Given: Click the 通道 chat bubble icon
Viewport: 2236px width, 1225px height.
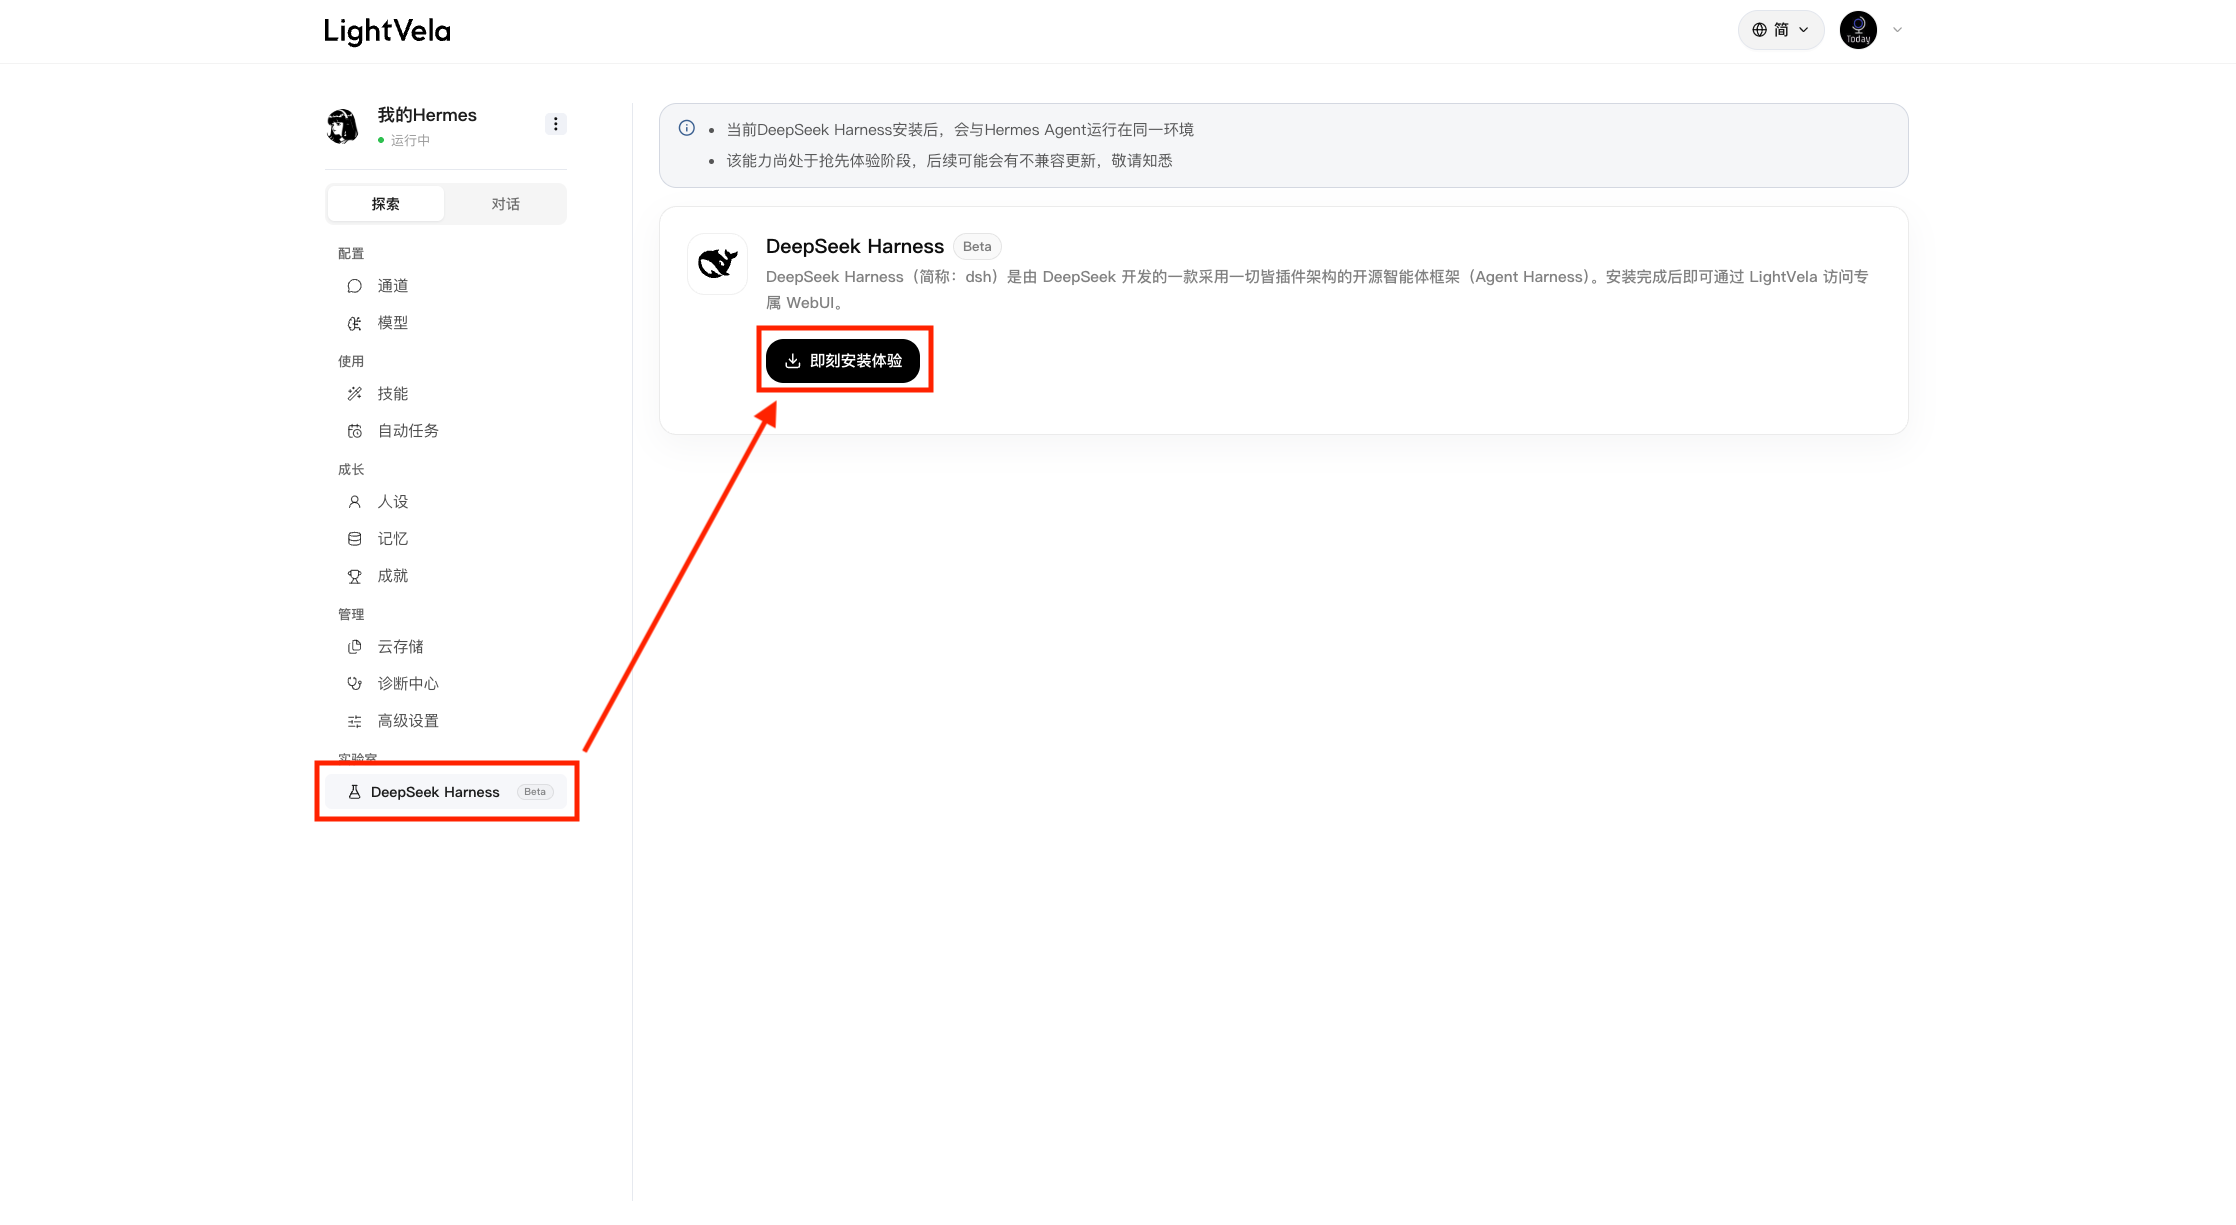Looking at the screenshot, I should point(354,286).
